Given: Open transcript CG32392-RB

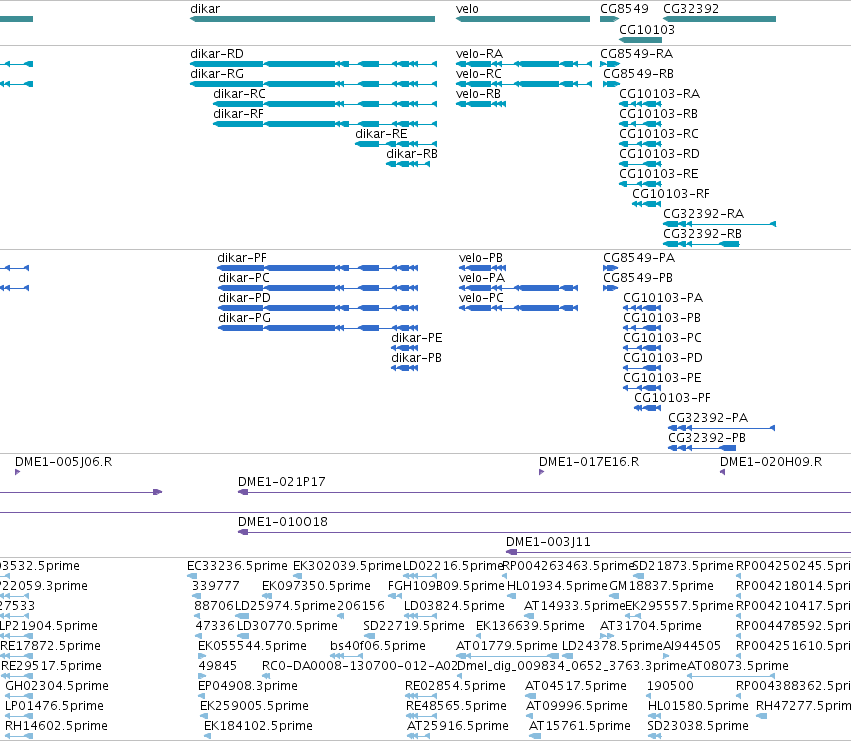Looking at the screenshot, I should coord(702,234).
